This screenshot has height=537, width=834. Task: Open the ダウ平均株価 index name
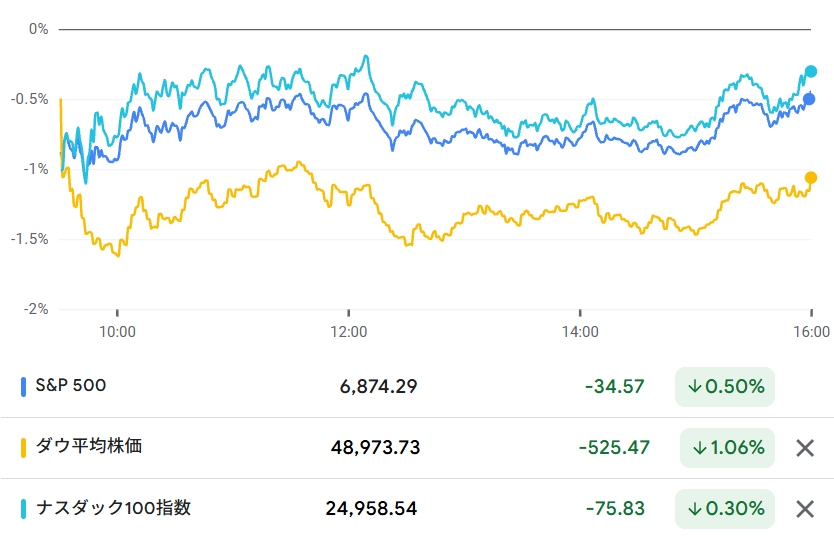coord(88,447)
